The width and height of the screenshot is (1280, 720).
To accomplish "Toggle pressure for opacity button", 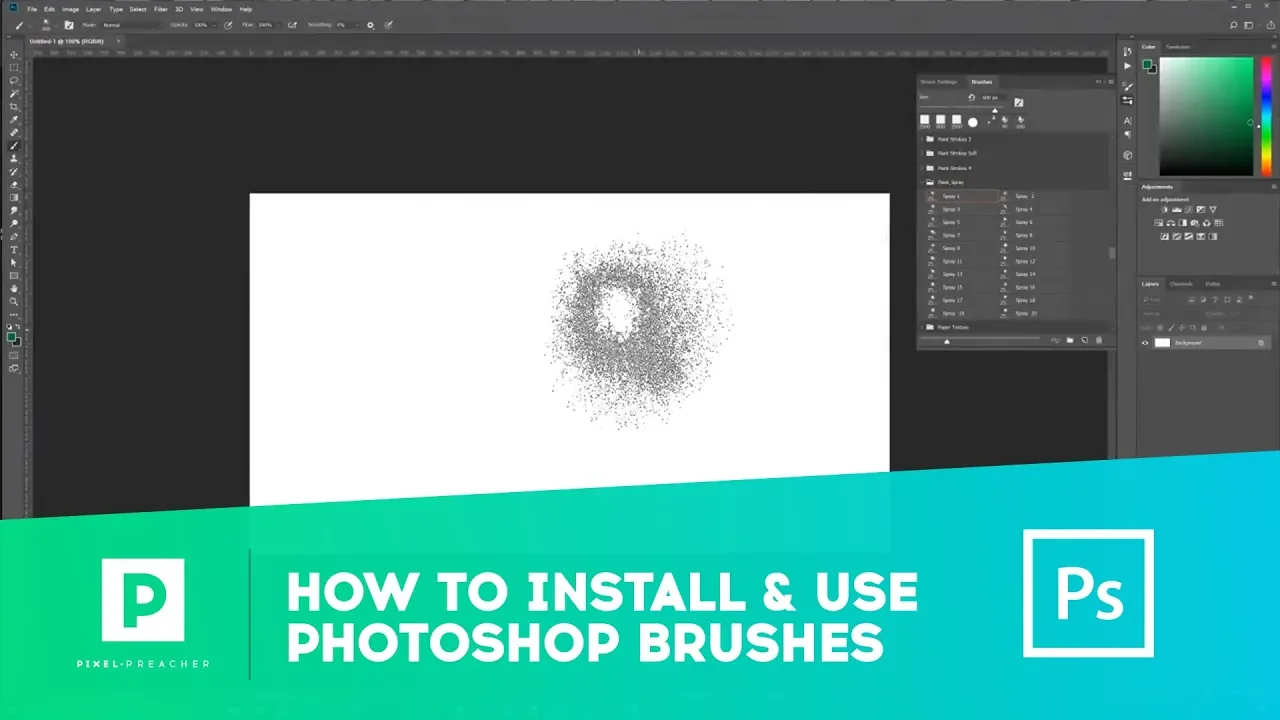I will [228, 25].
